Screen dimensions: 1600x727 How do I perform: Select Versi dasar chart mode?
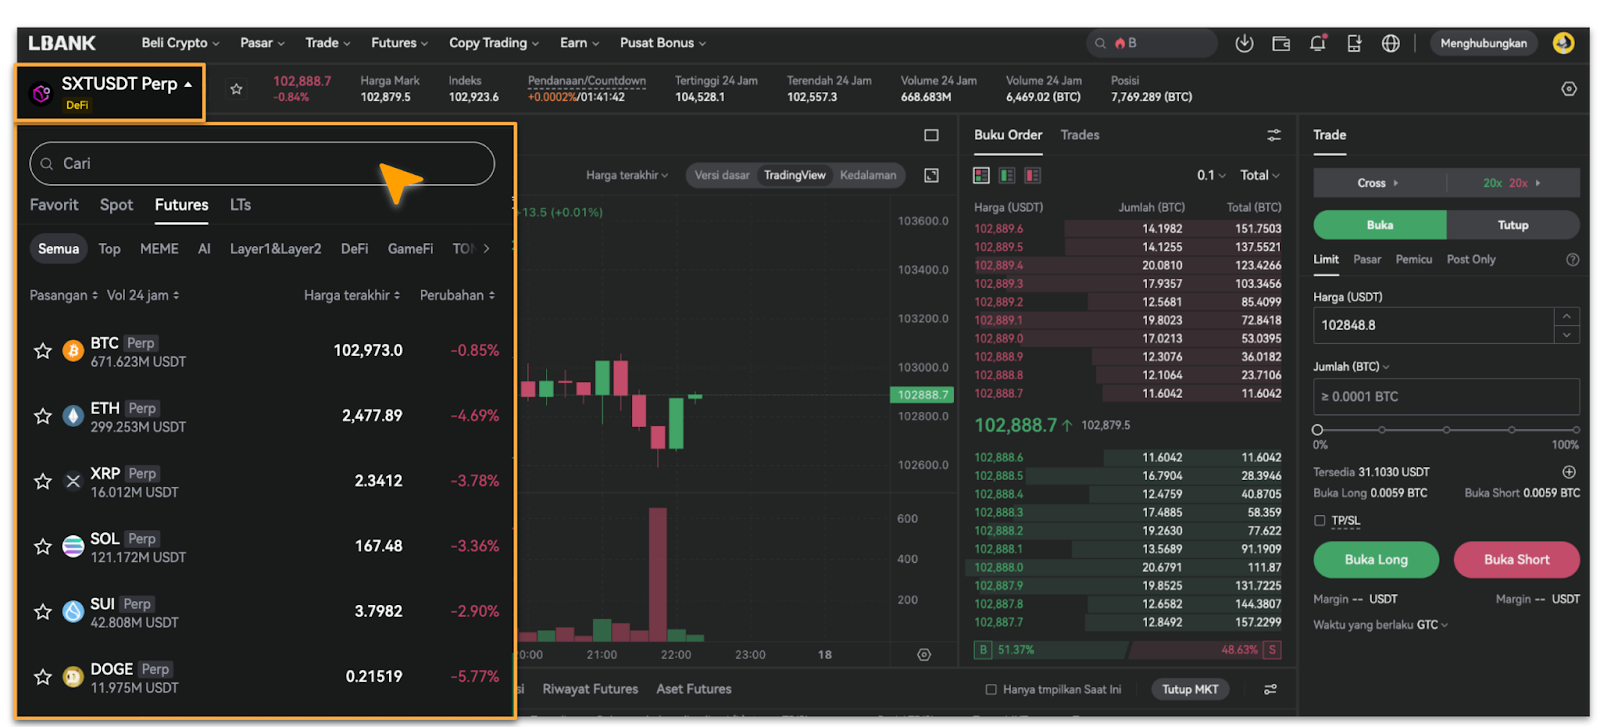tap(722, 175)
